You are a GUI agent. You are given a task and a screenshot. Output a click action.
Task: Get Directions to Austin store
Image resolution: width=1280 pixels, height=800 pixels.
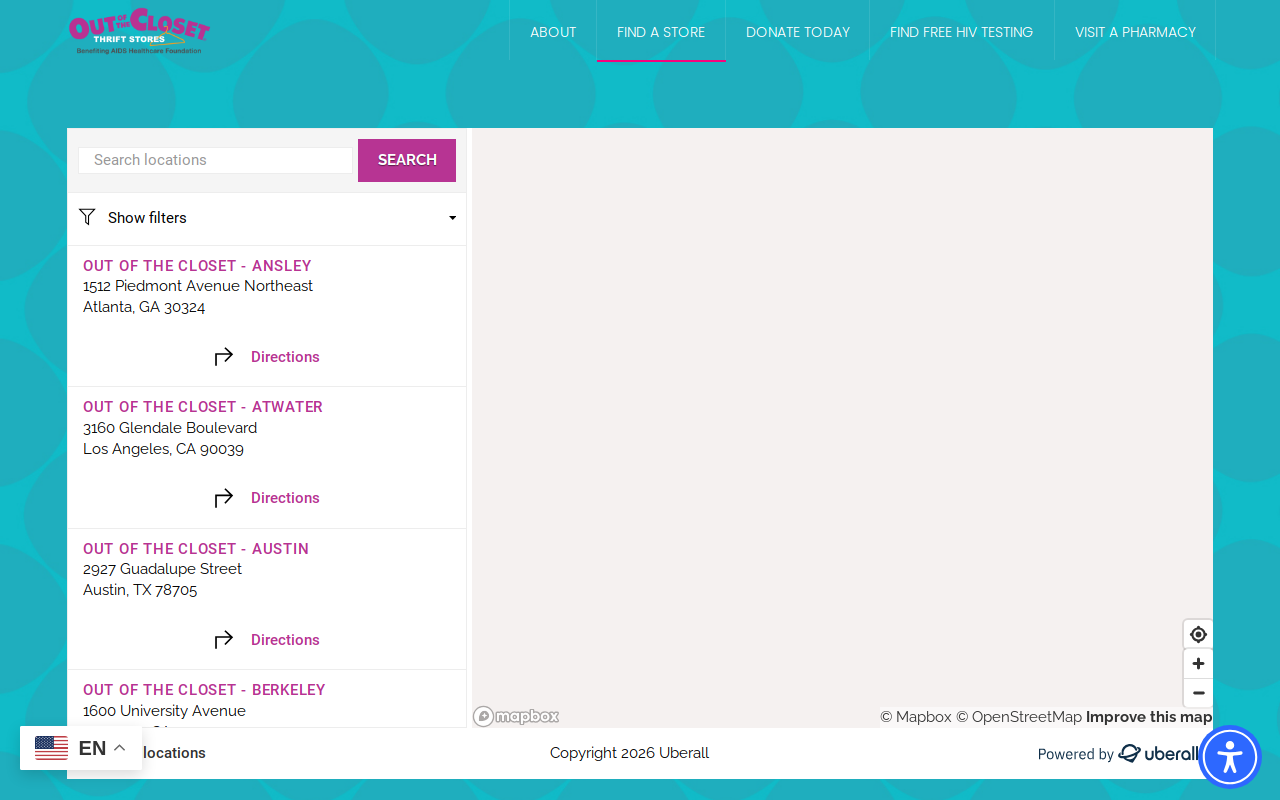(x=285, y=640)
